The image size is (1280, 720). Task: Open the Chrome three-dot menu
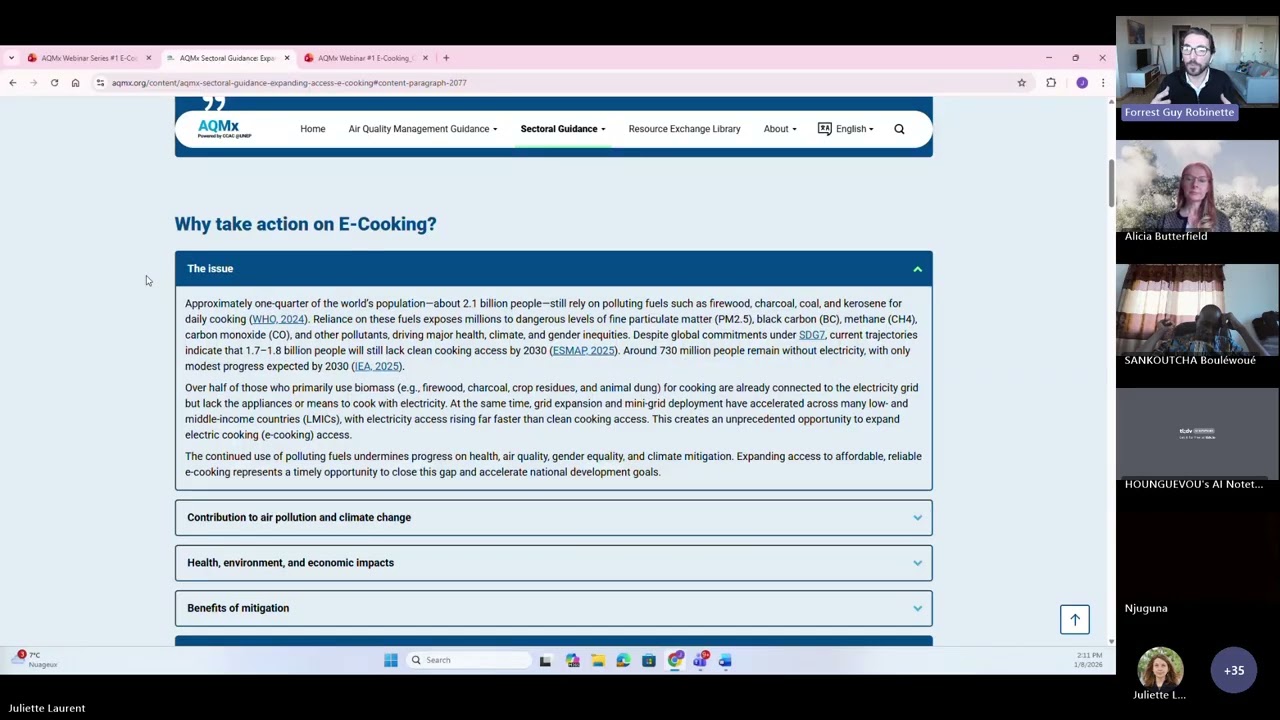coord(1103,83)
